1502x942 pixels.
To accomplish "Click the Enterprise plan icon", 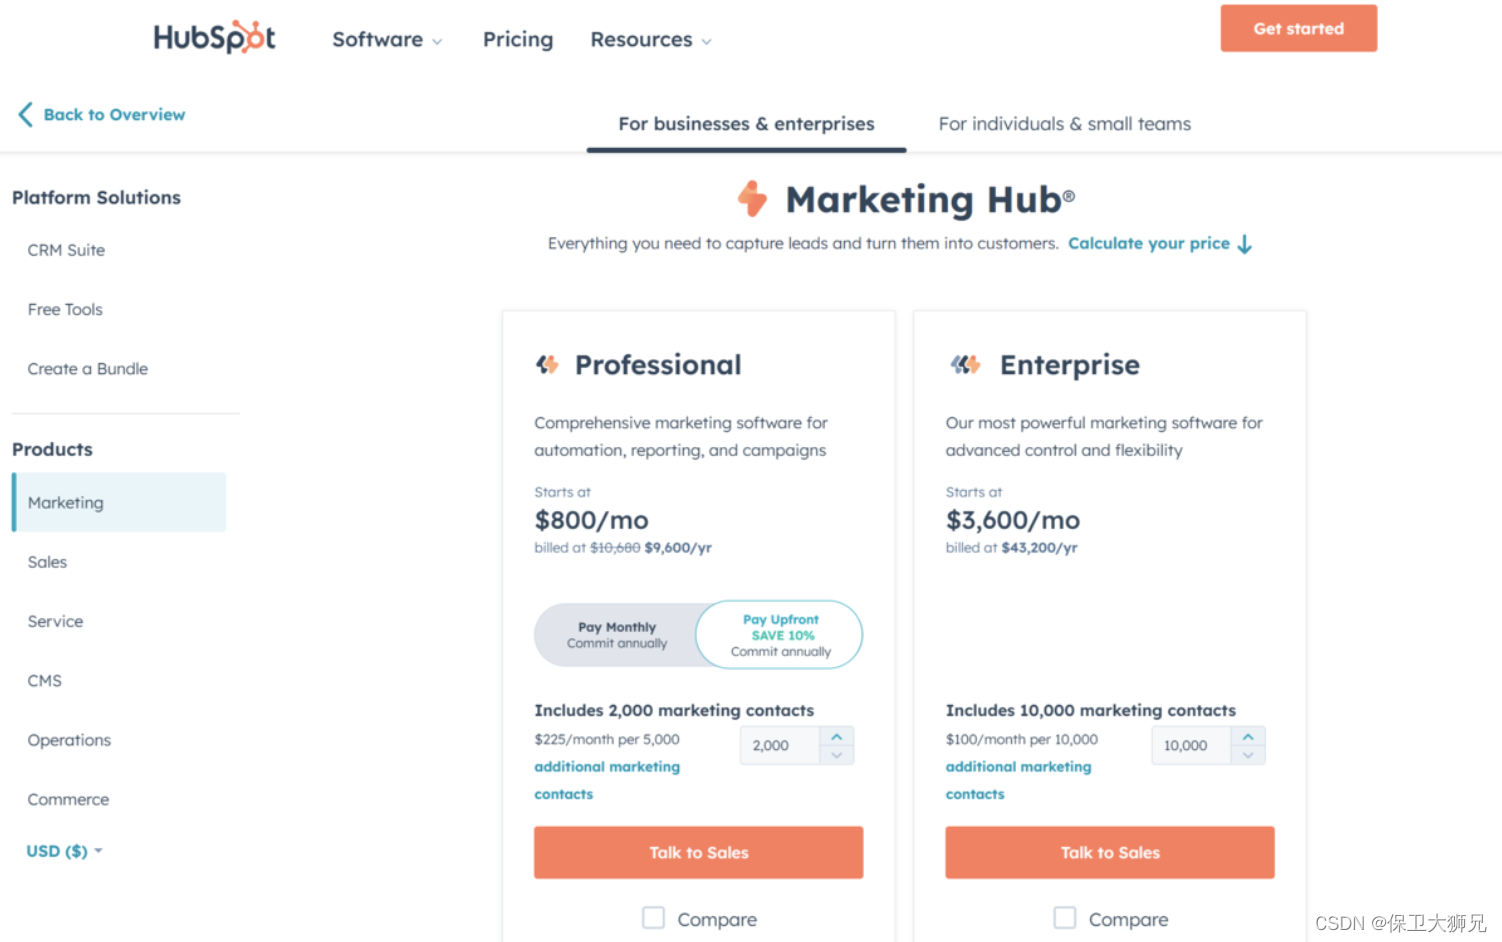I will 965,364.
